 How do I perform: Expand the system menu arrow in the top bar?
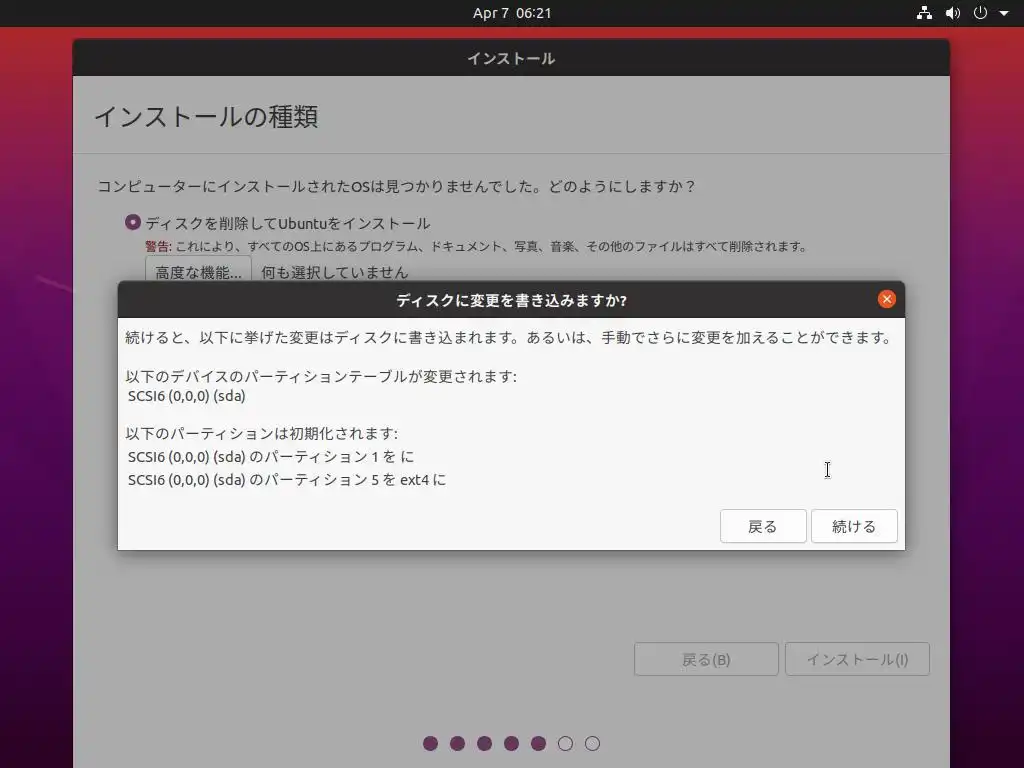click(x=1004, y=13)
